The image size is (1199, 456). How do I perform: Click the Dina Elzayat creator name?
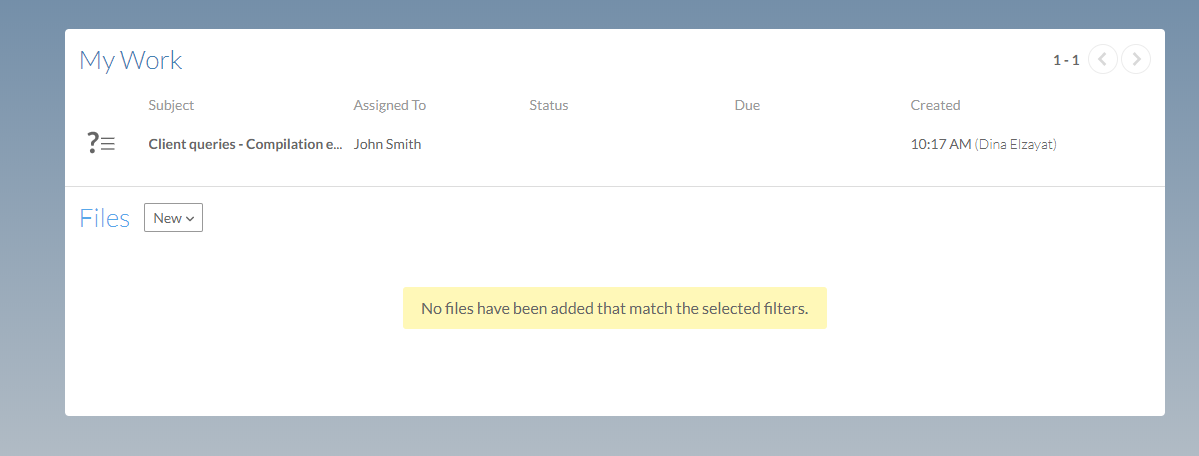pyautogui.click(x=1015, y=144)
